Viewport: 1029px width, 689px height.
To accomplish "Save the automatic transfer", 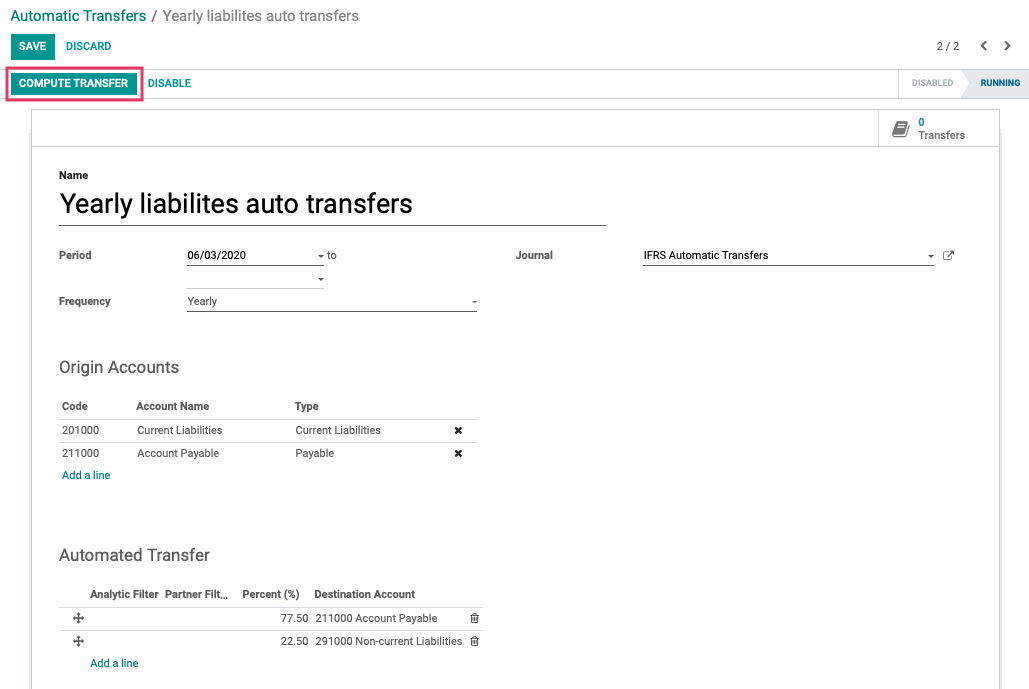I will click(x=33, y=47).
